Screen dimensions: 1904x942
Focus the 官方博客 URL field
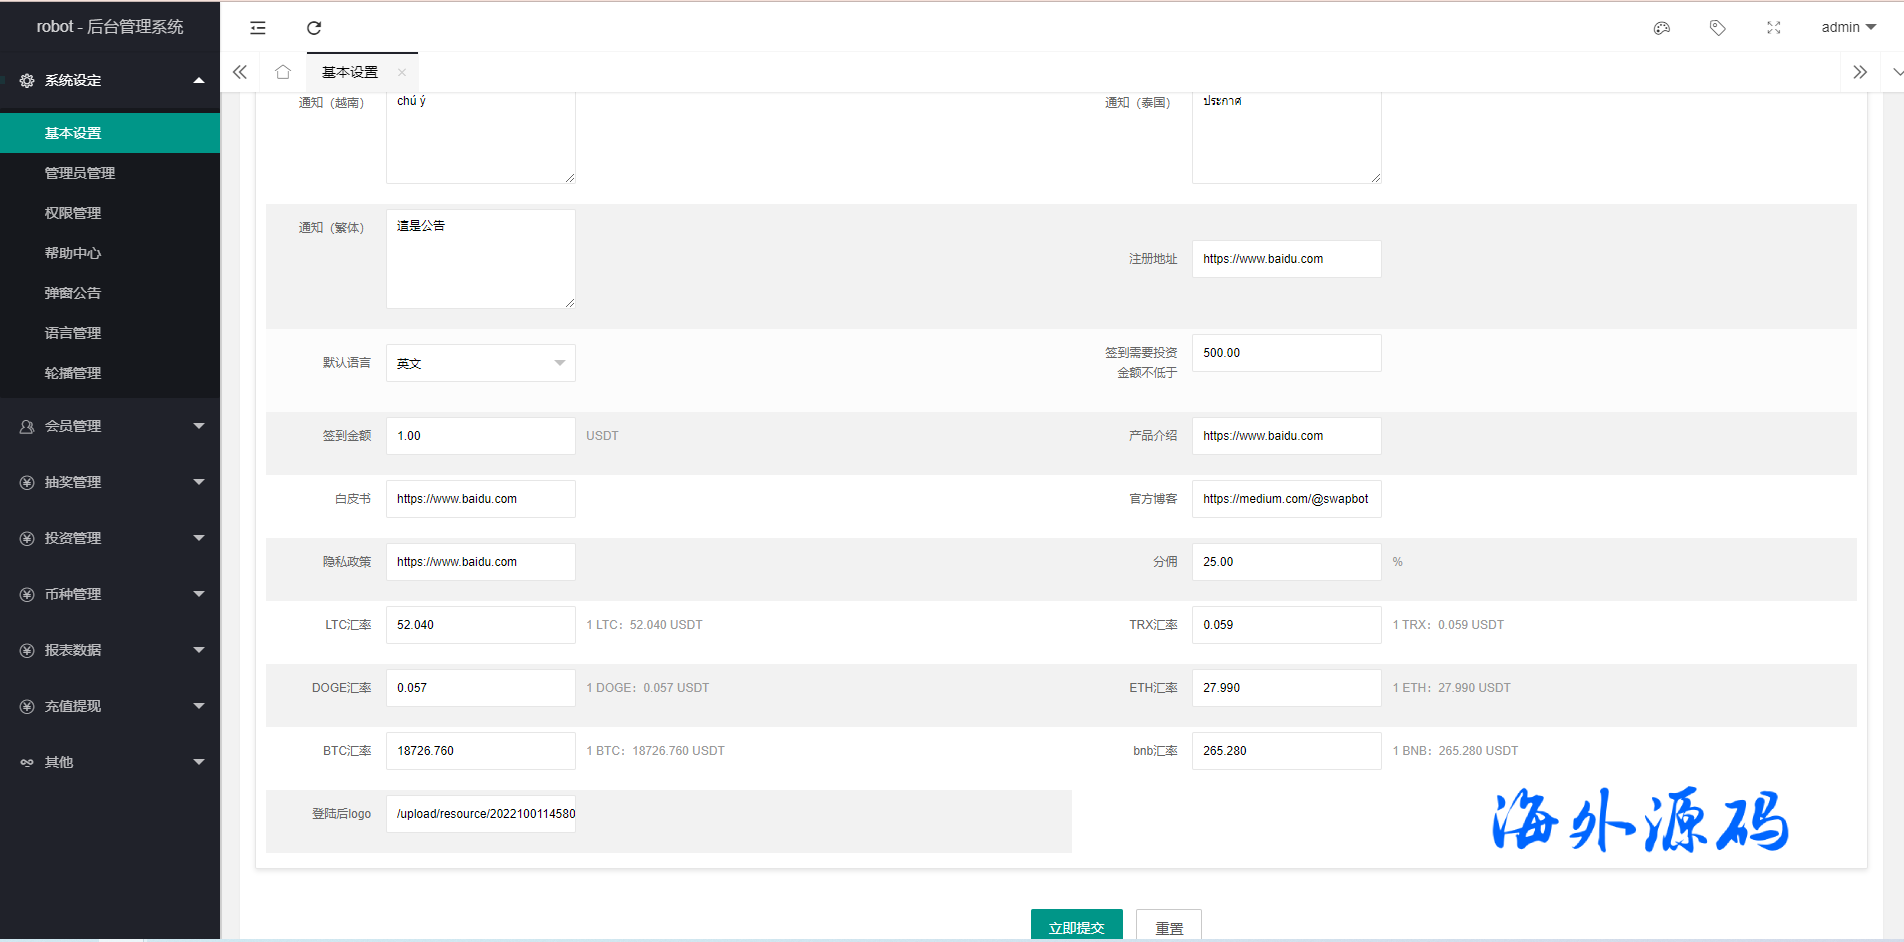tap(1286, 499)
